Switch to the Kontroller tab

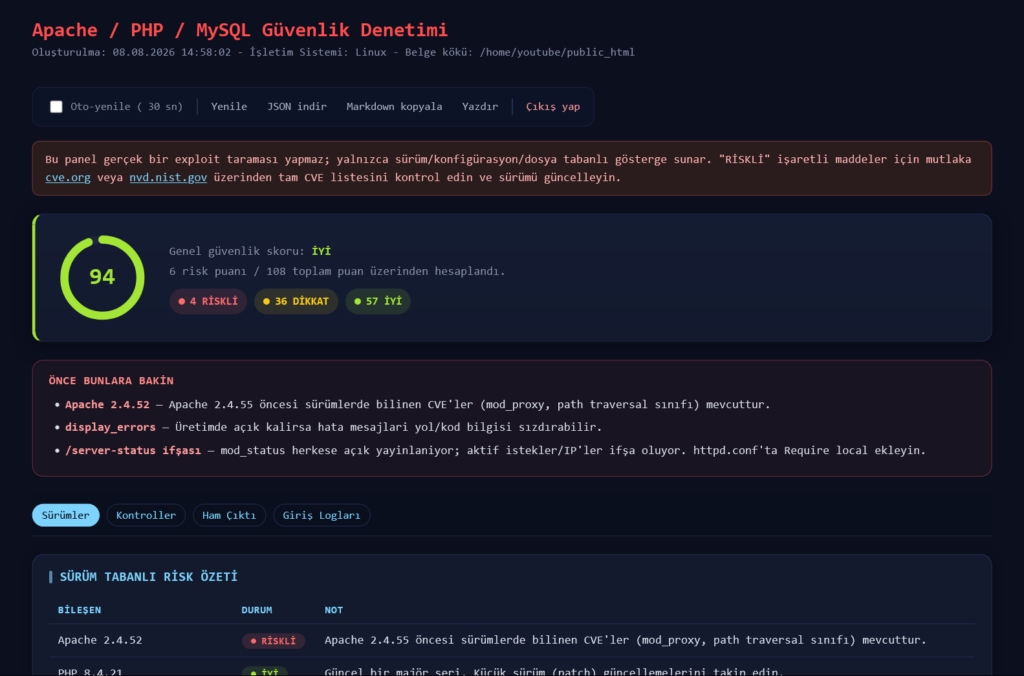pyautogui.click(x=146, y=515)
